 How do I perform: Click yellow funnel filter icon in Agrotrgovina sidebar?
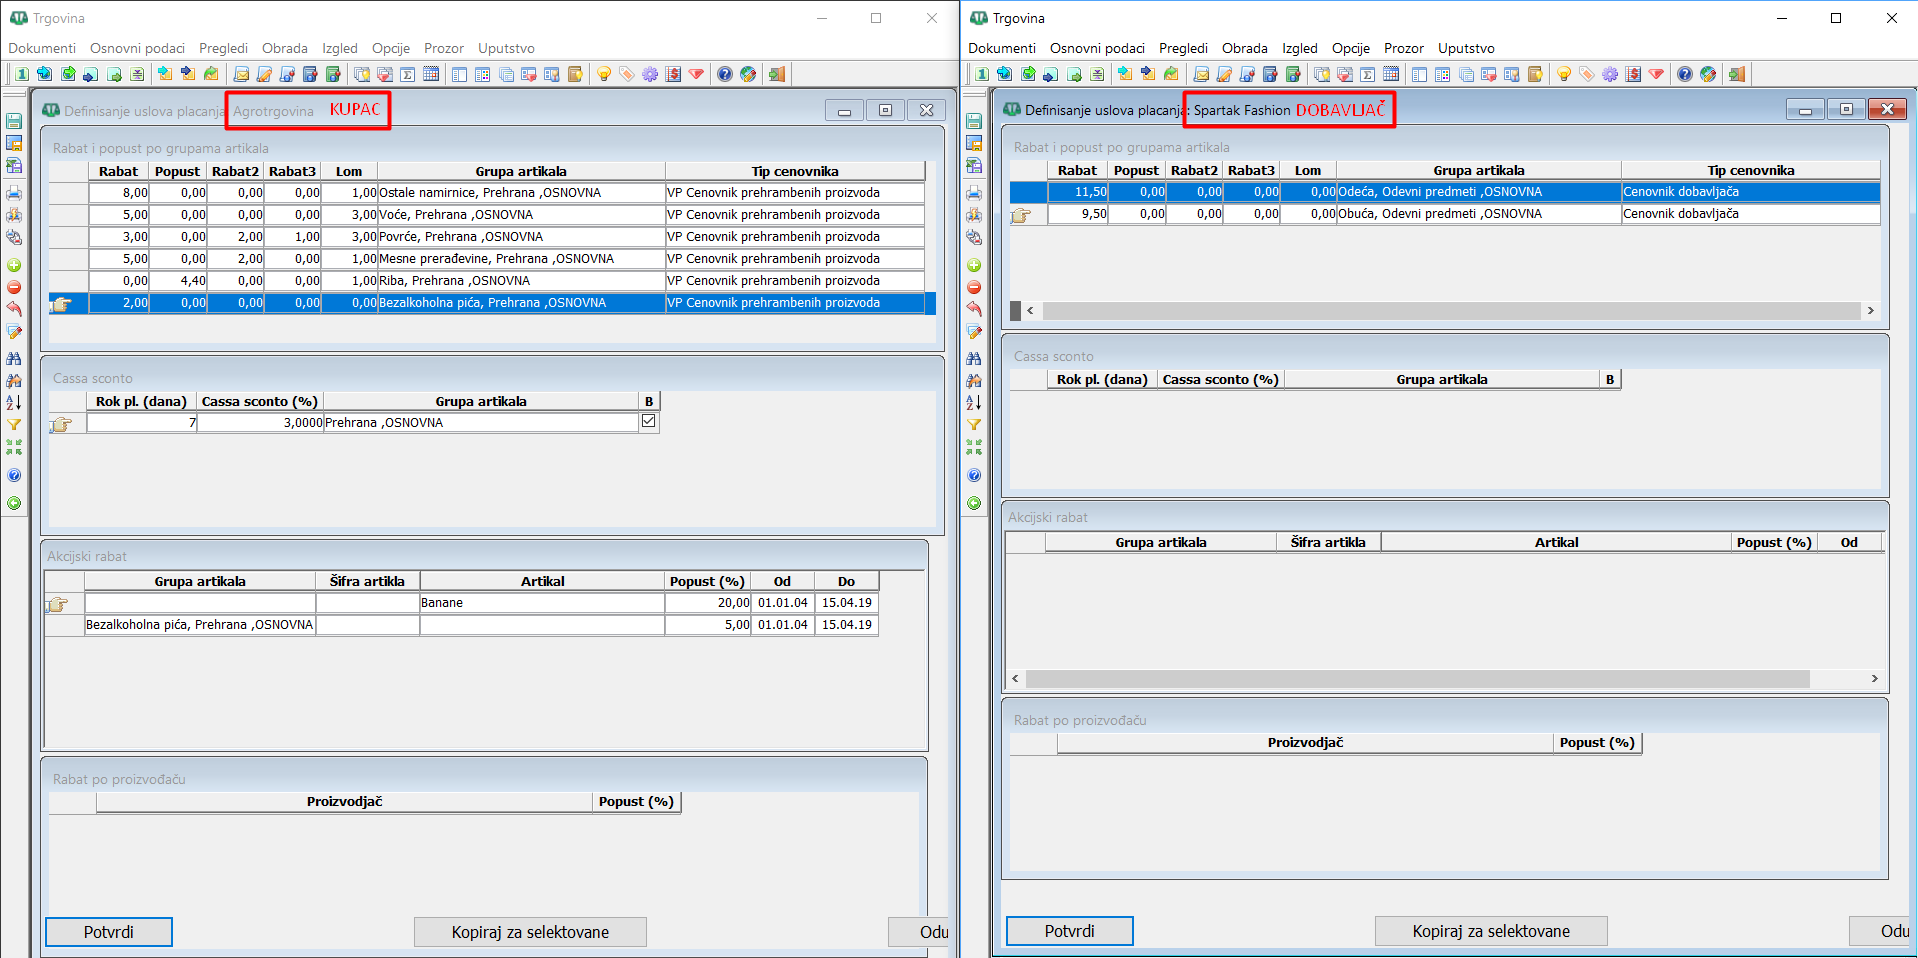pyautogui.click(x=14, y=424)
